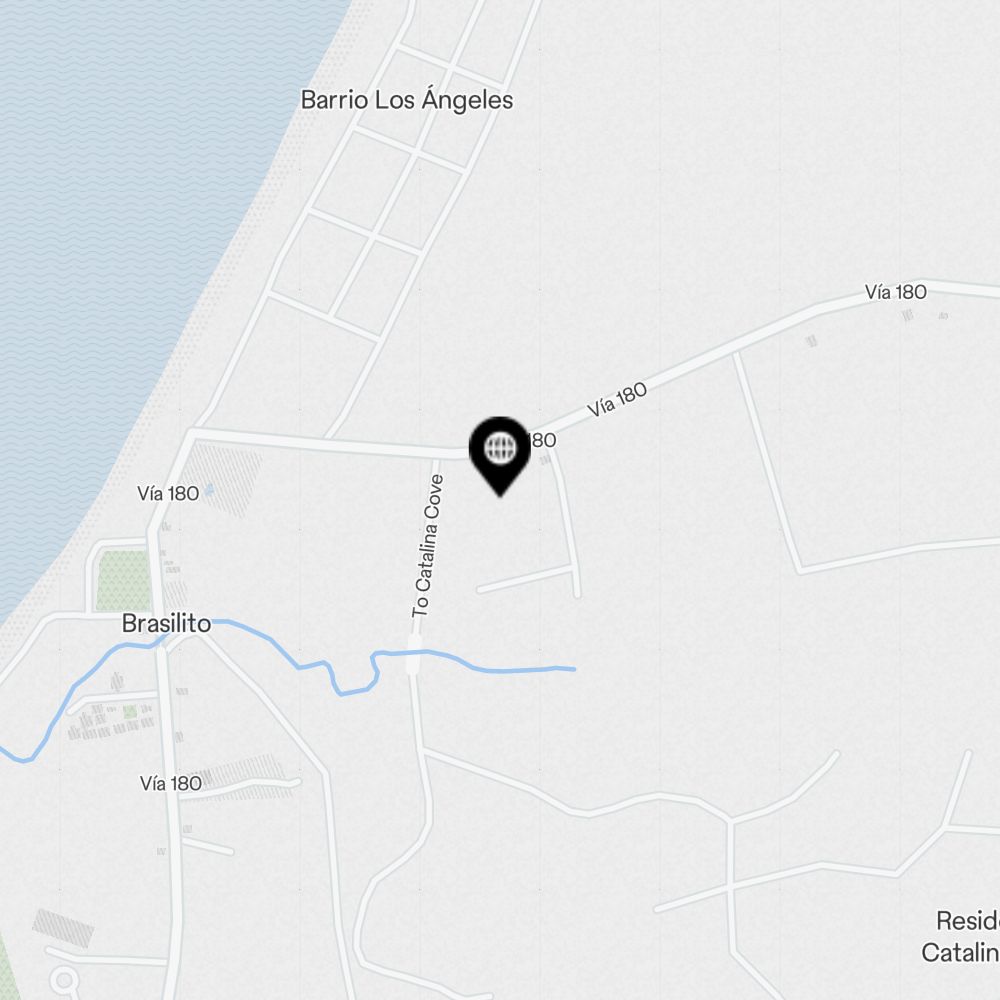Click the dark hatched block near roundabout
The width and height of the screenshot is (1000, 1000).
tap(63, 928)
